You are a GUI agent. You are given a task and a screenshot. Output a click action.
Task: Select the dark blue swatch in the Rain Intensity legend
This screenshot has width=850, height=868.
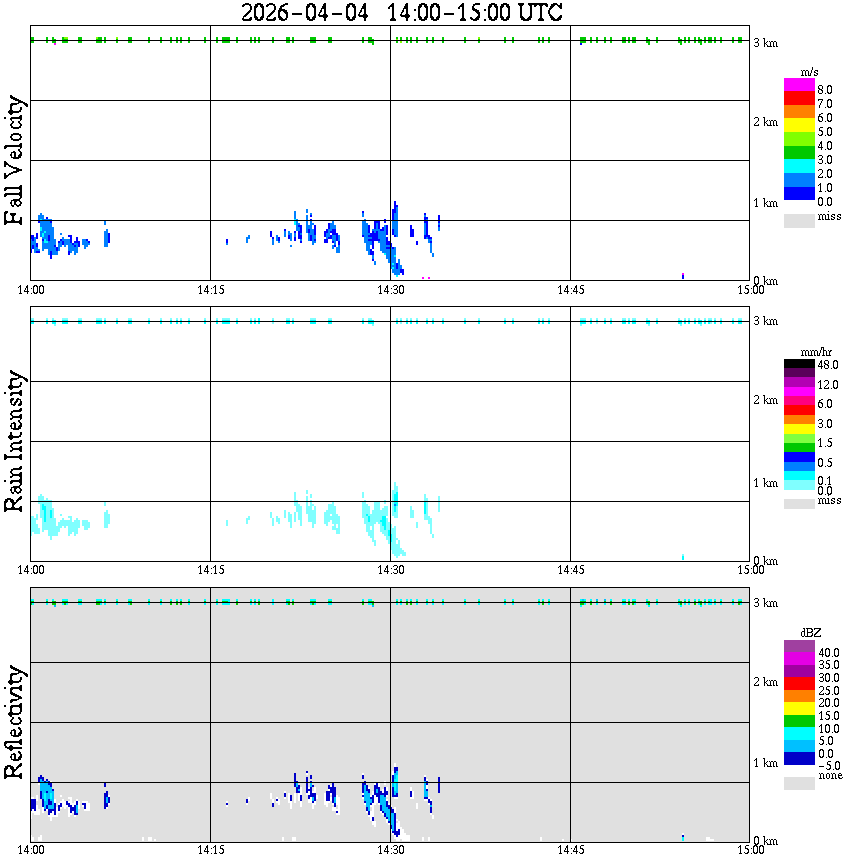tap(799, 457)
